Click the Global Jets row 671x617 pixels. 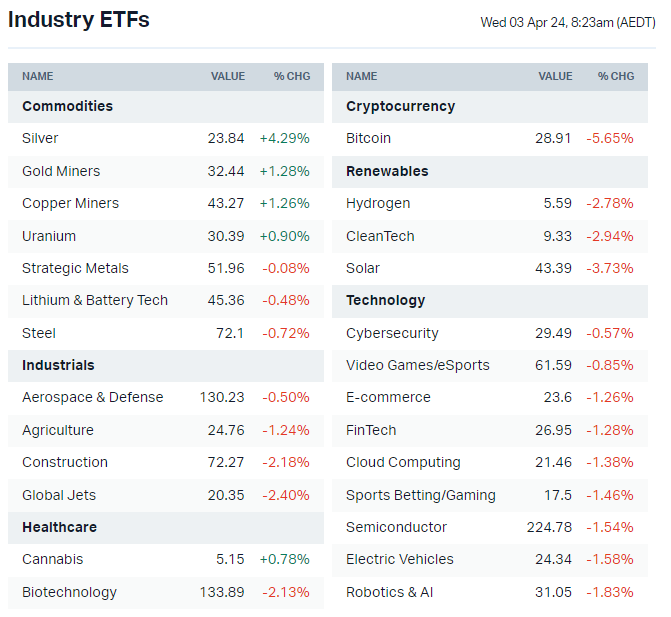coord(59,495)
